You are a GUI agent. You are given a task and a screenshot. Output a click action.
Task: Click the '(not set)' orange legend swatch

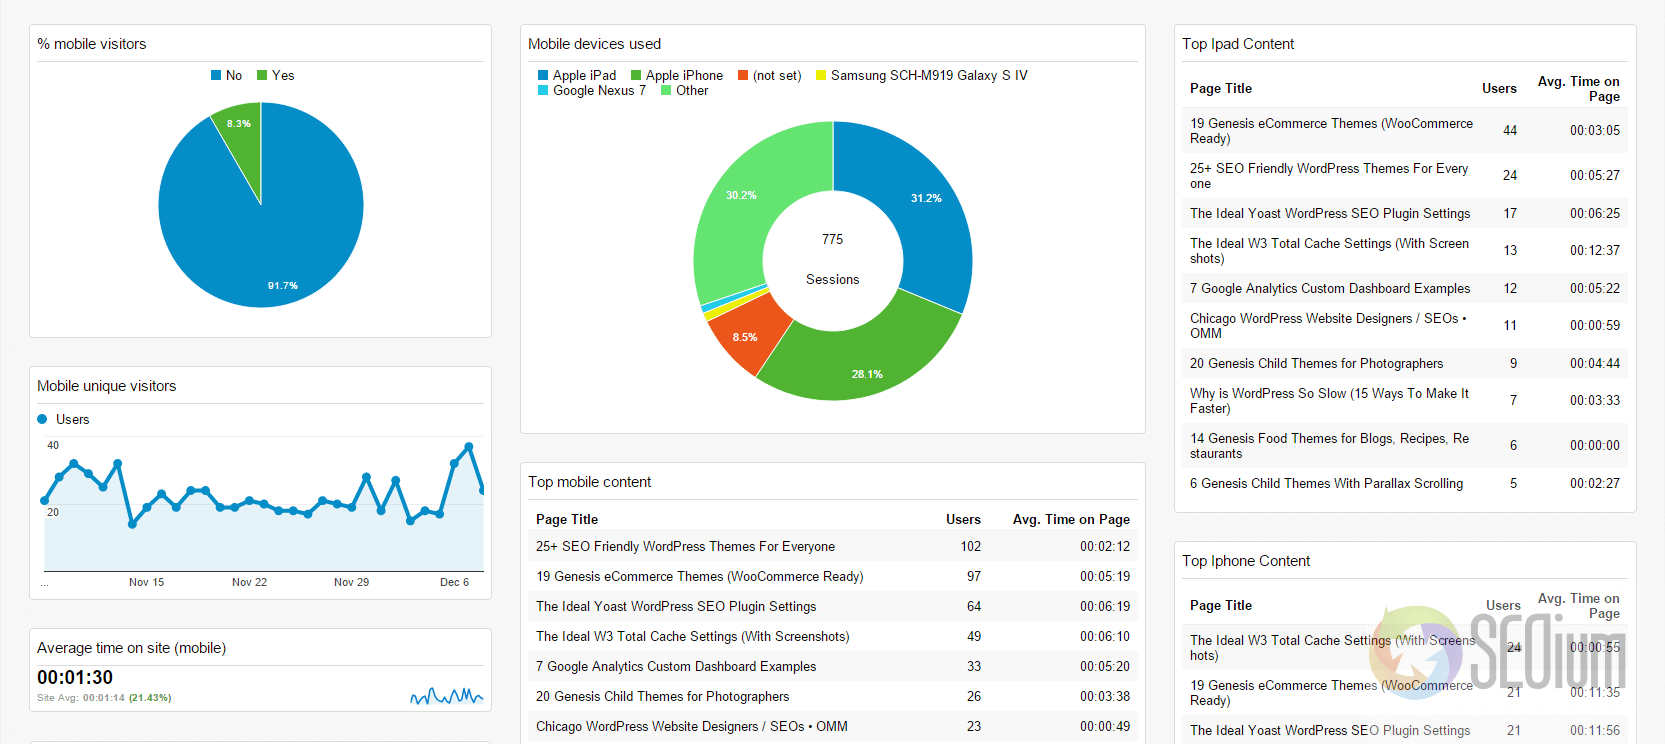(743, 75)
